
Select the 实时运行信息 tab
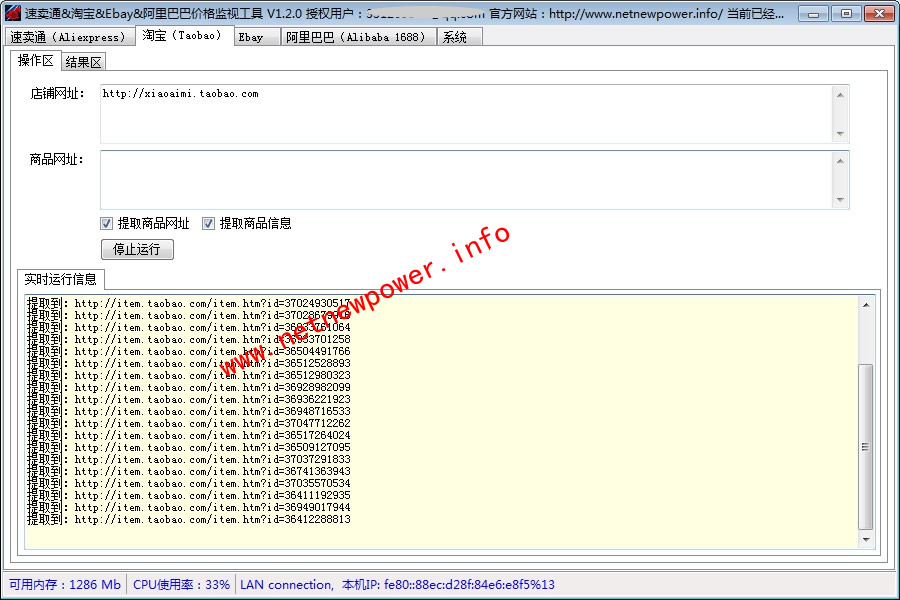[61, 279]
